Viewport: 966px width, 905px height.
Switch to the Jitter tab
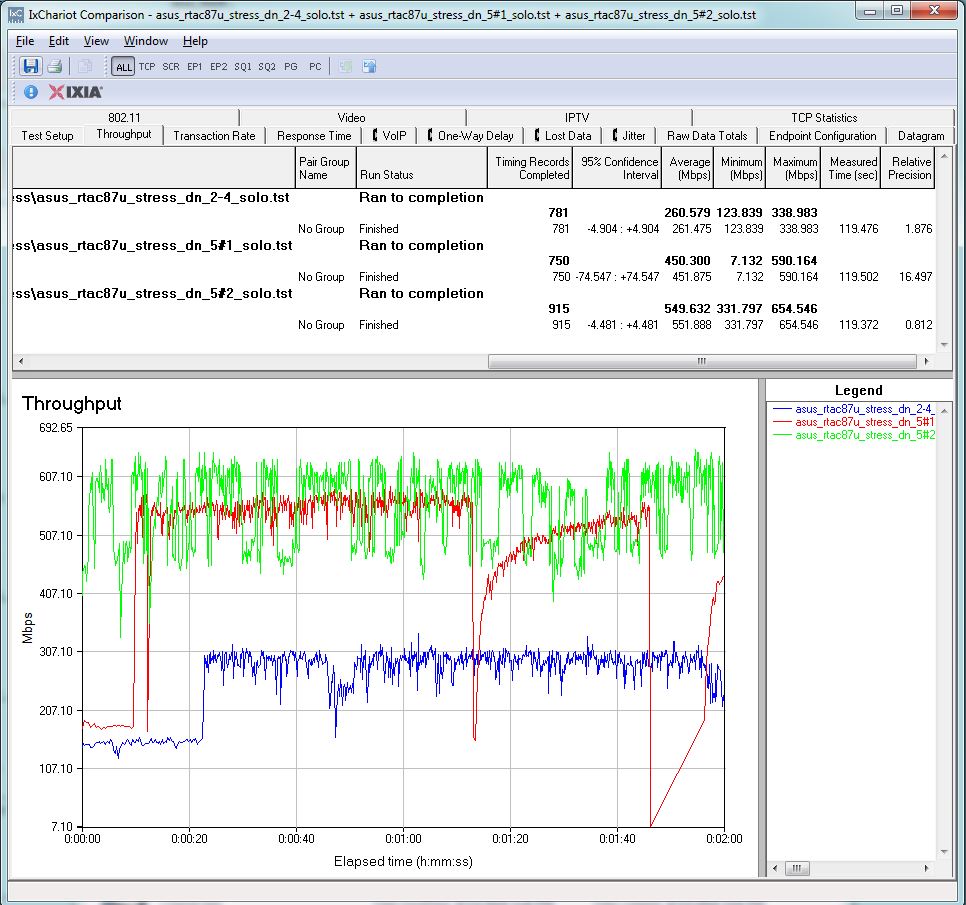coord(628,136)
